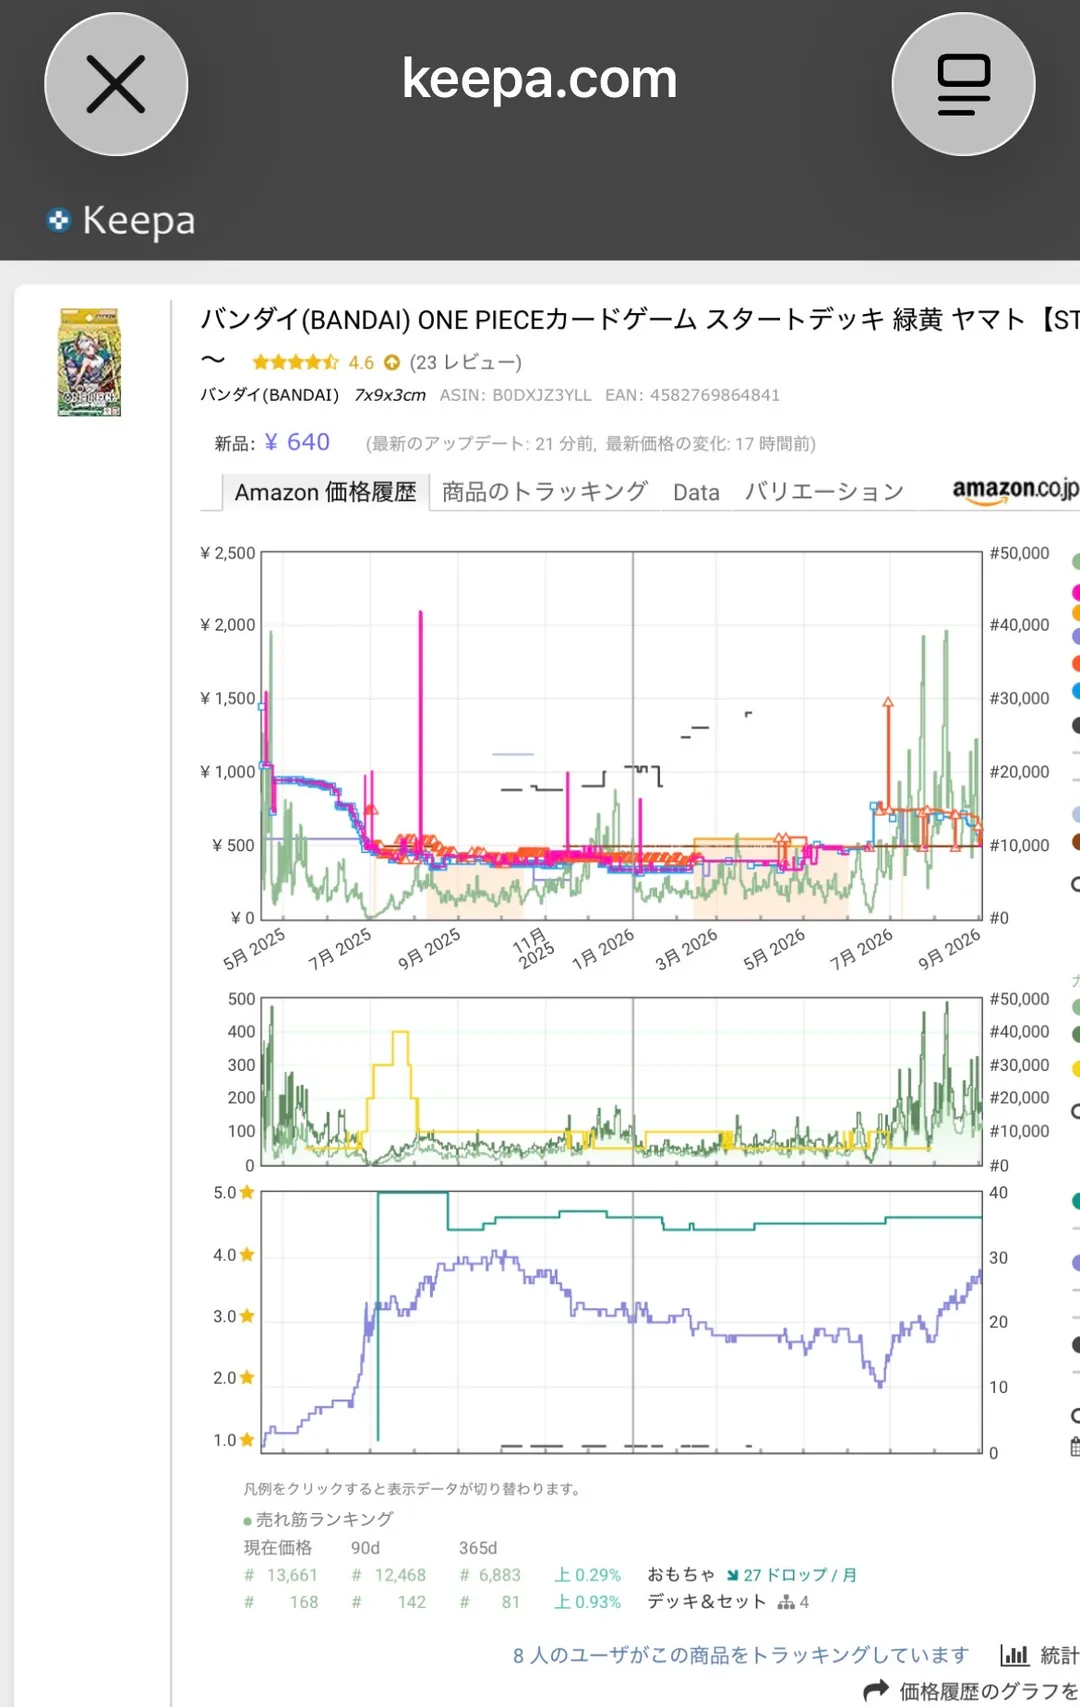Click the 365d rank value # 6,883
1080x1707 pixels.
(490, 1575)
